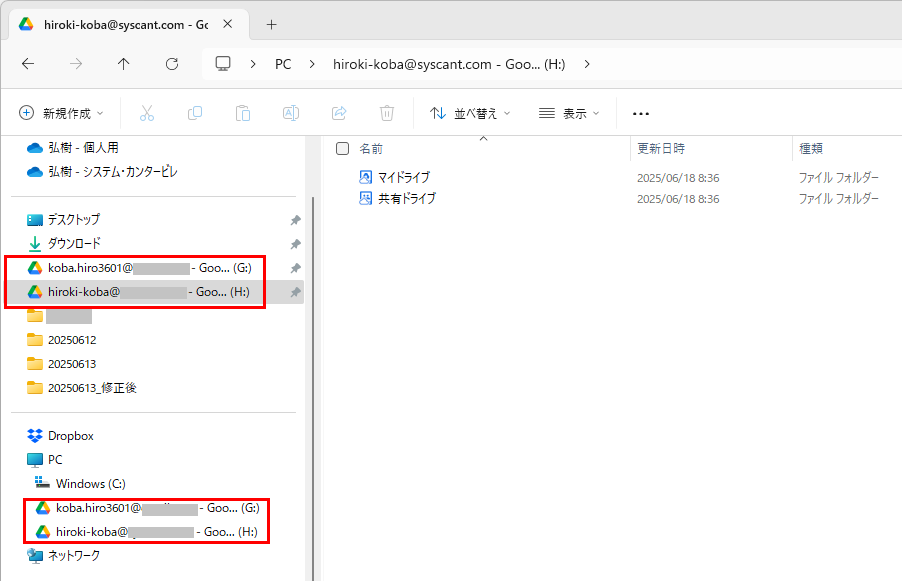
Task: Refresh the current folder view
Action: click(x=172, y=64)
